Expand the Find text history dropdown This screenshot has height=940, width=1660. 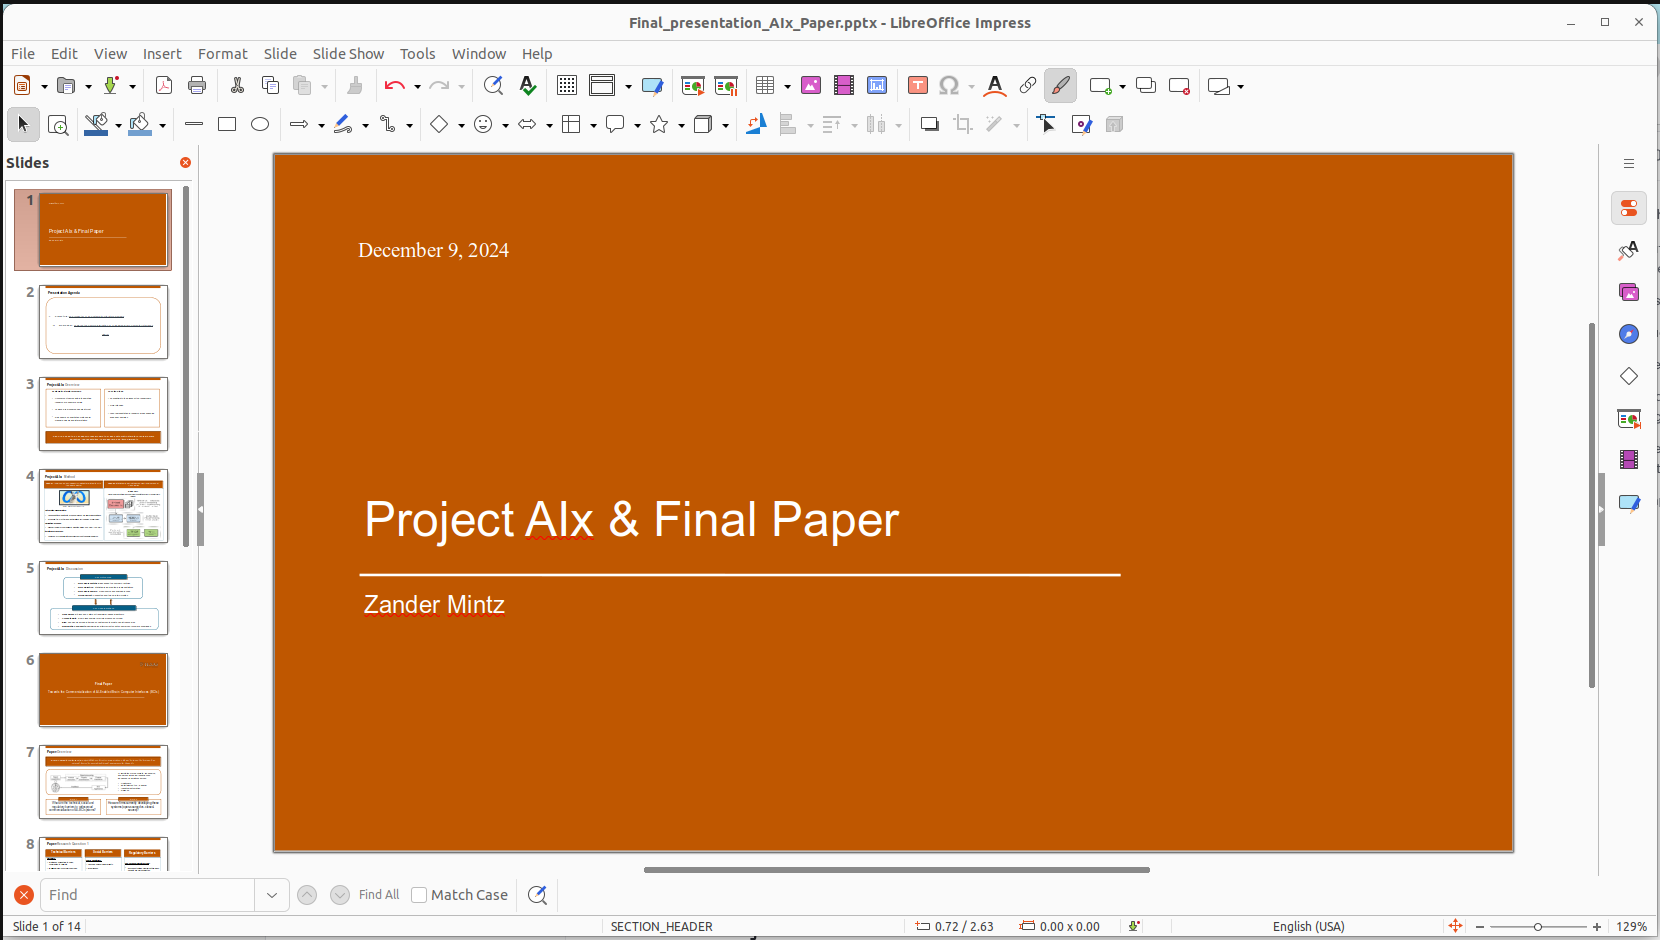(272, 895)
